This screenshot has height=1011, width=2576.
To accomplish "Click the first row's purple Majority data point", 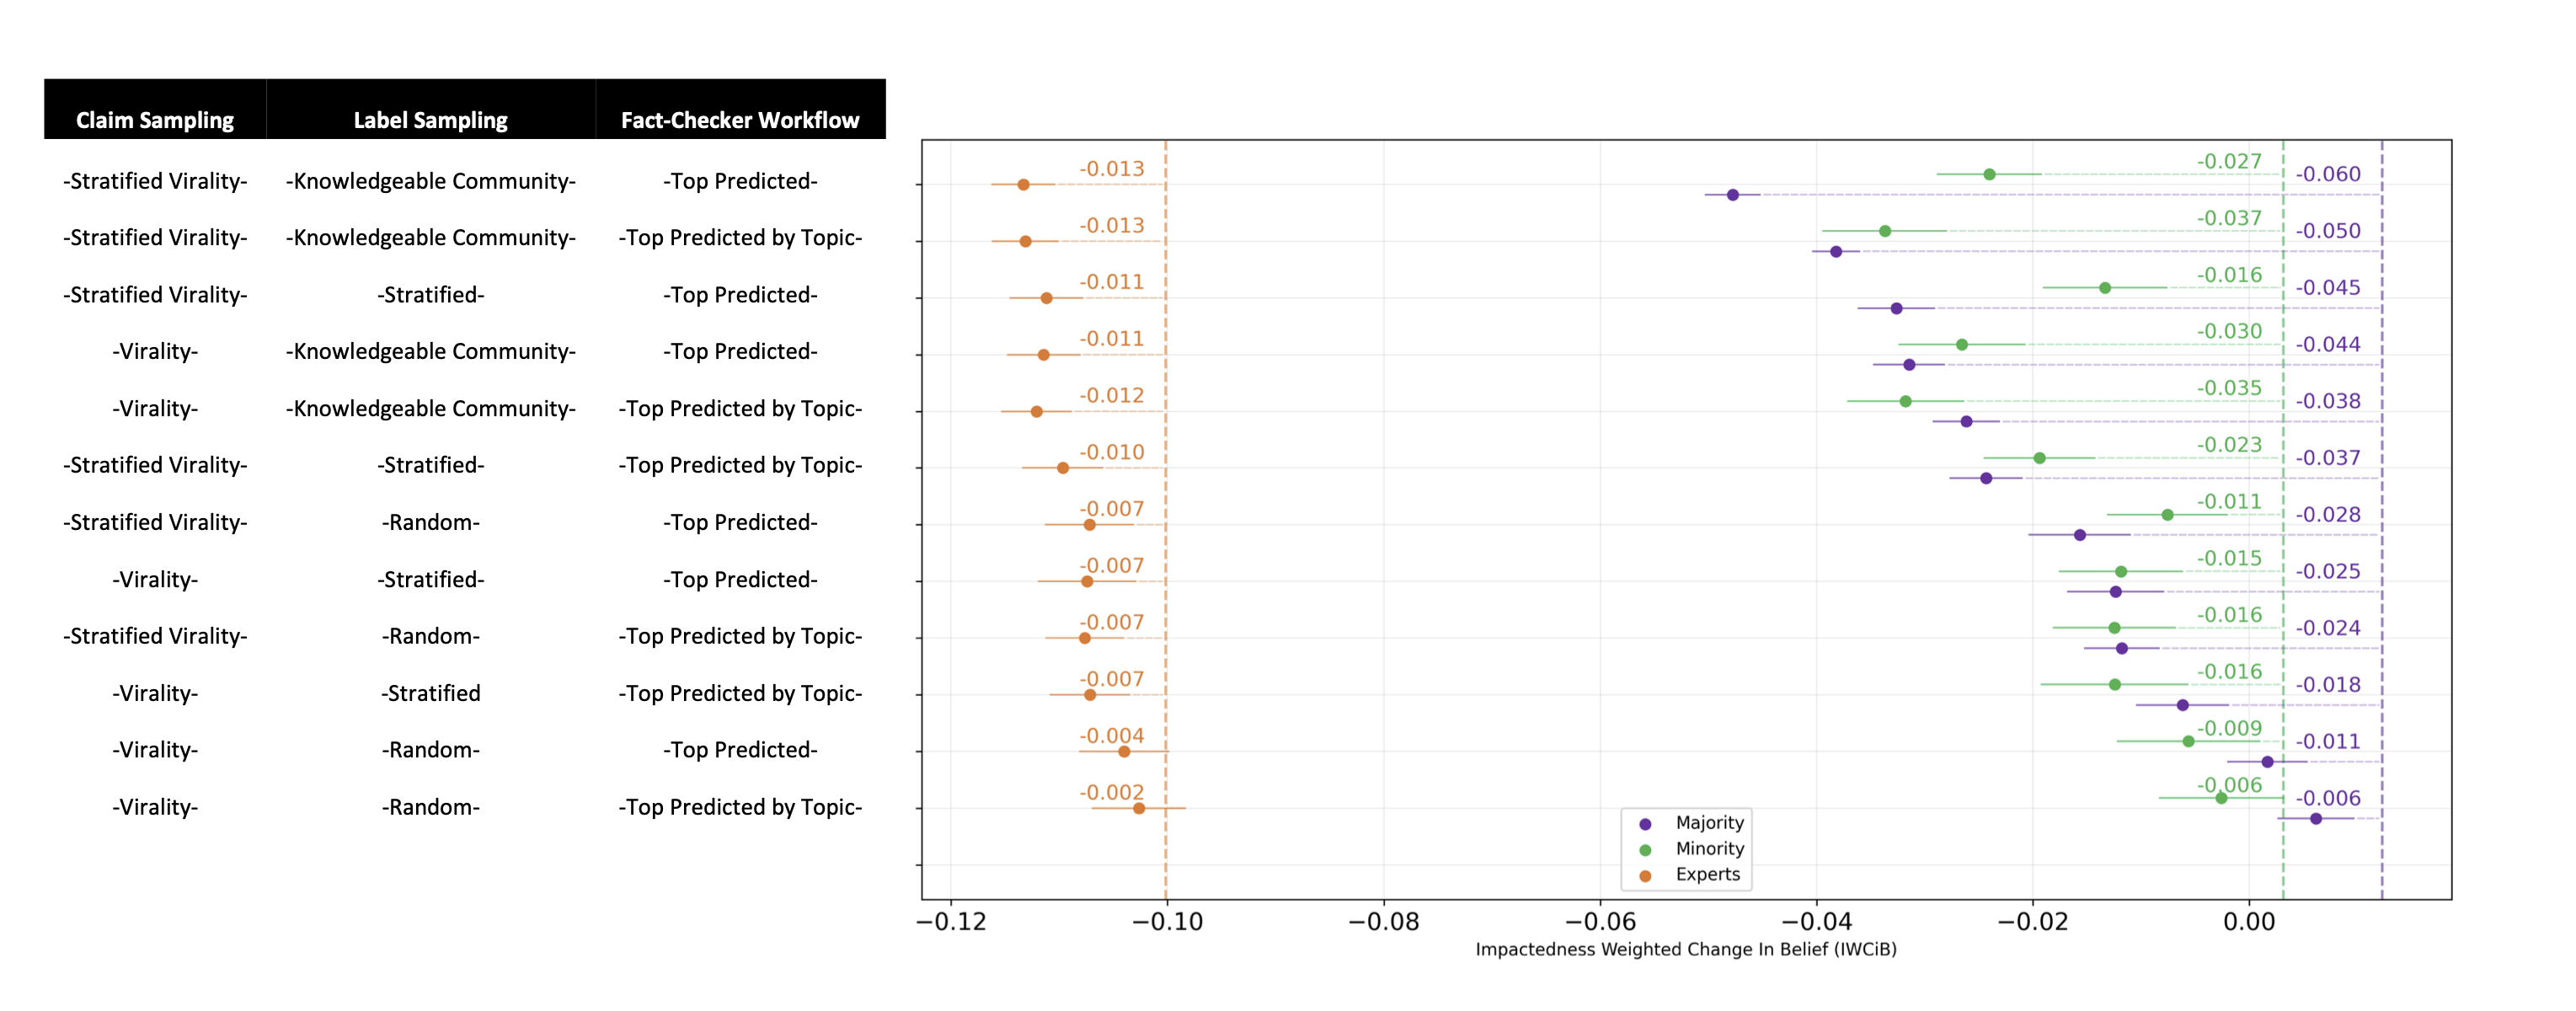I will pyautogui.click(x=1733, y=195).
